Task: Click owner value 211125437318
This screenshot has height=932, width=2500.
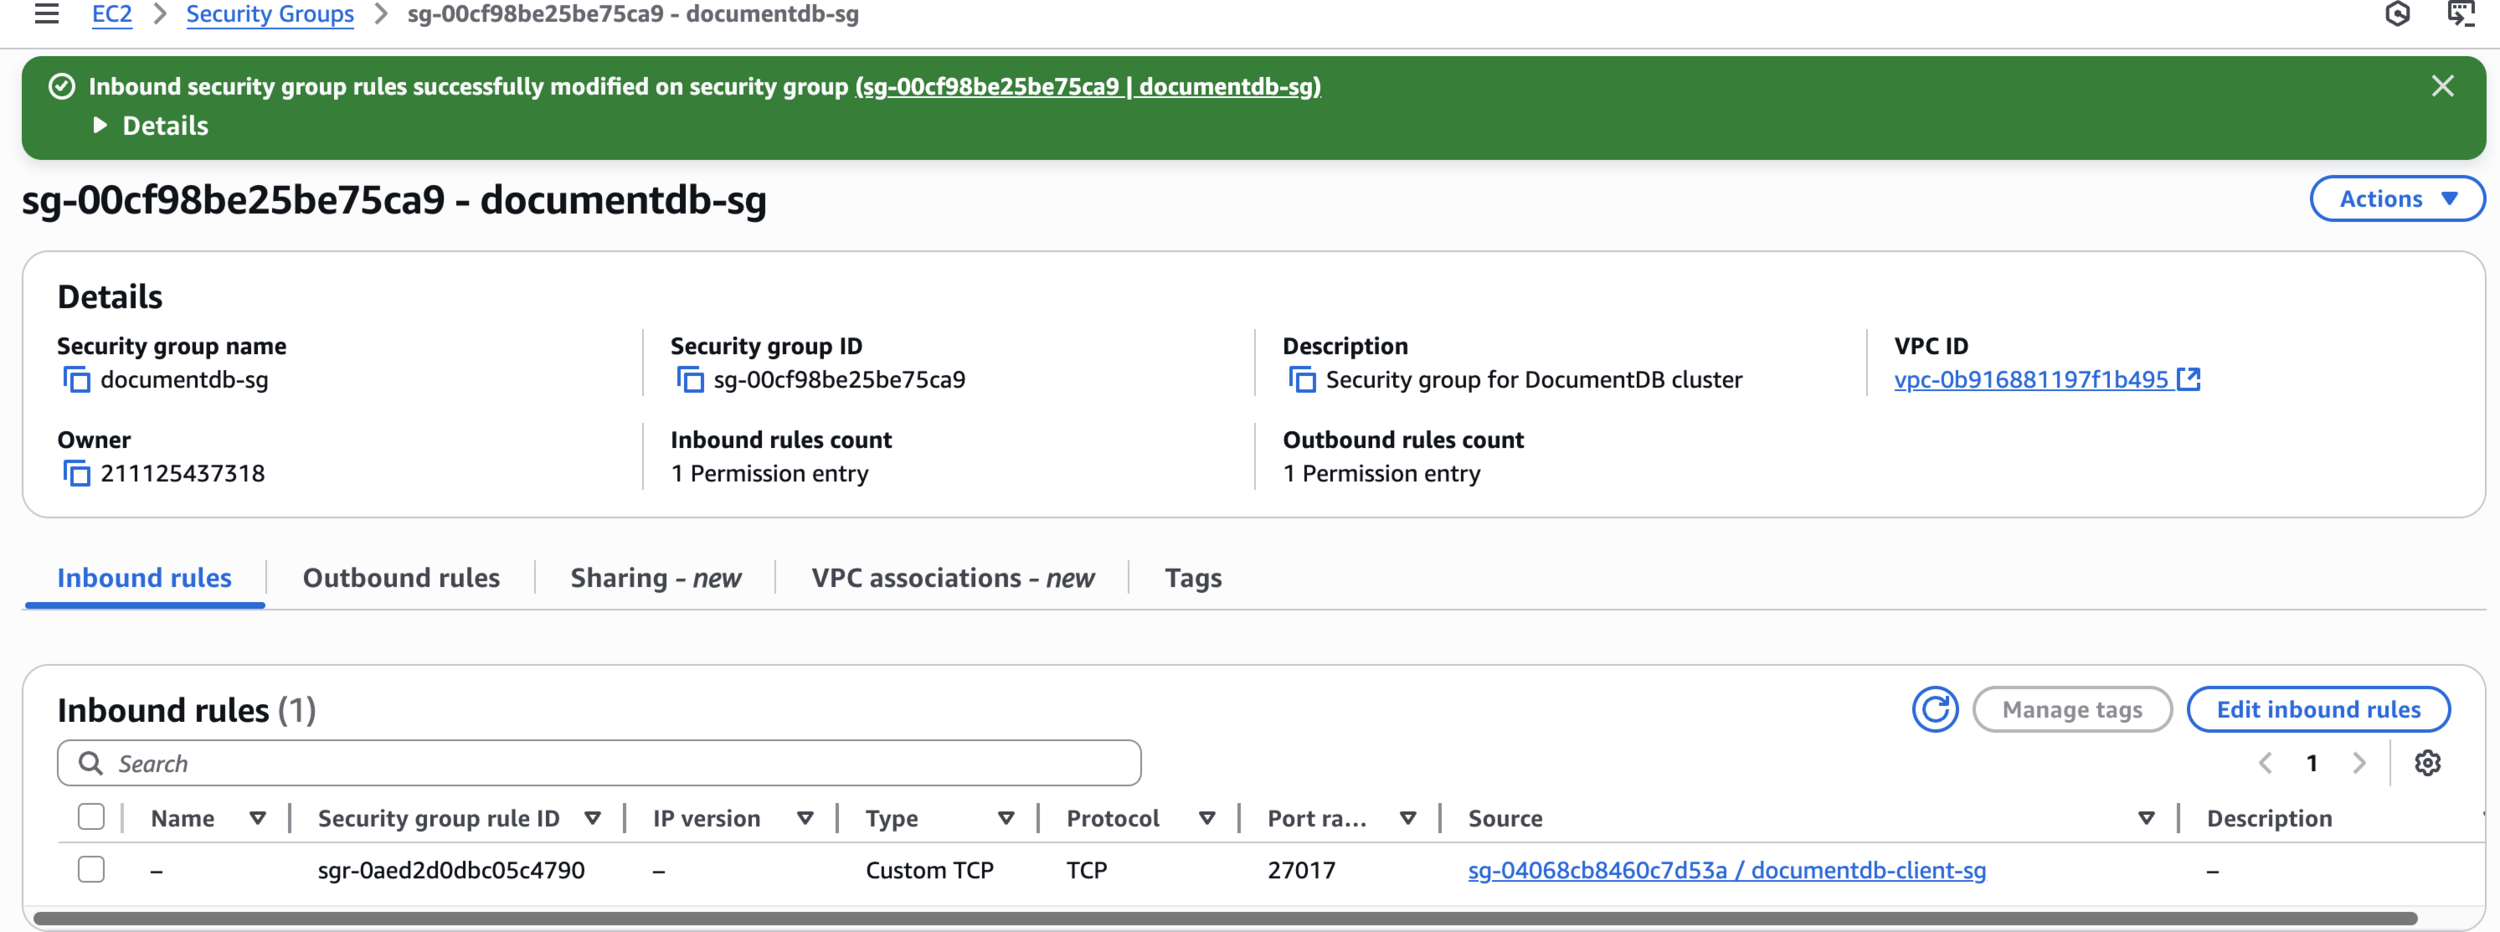Action: (x=182, y=474)
